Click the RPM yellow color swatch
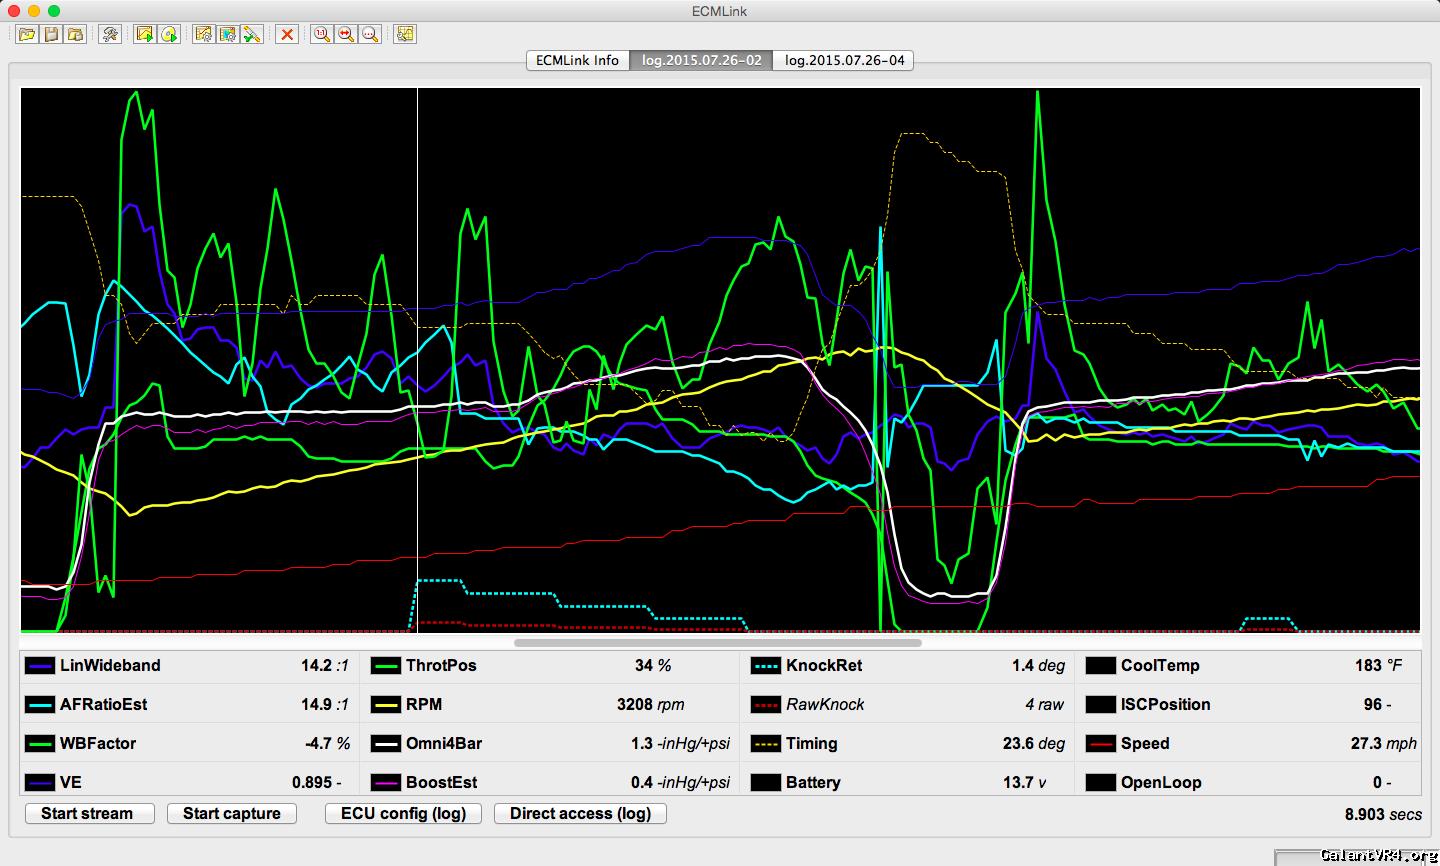Image resolution: width=1440 pixels, height=866 pixels. [x=385, y=705]
